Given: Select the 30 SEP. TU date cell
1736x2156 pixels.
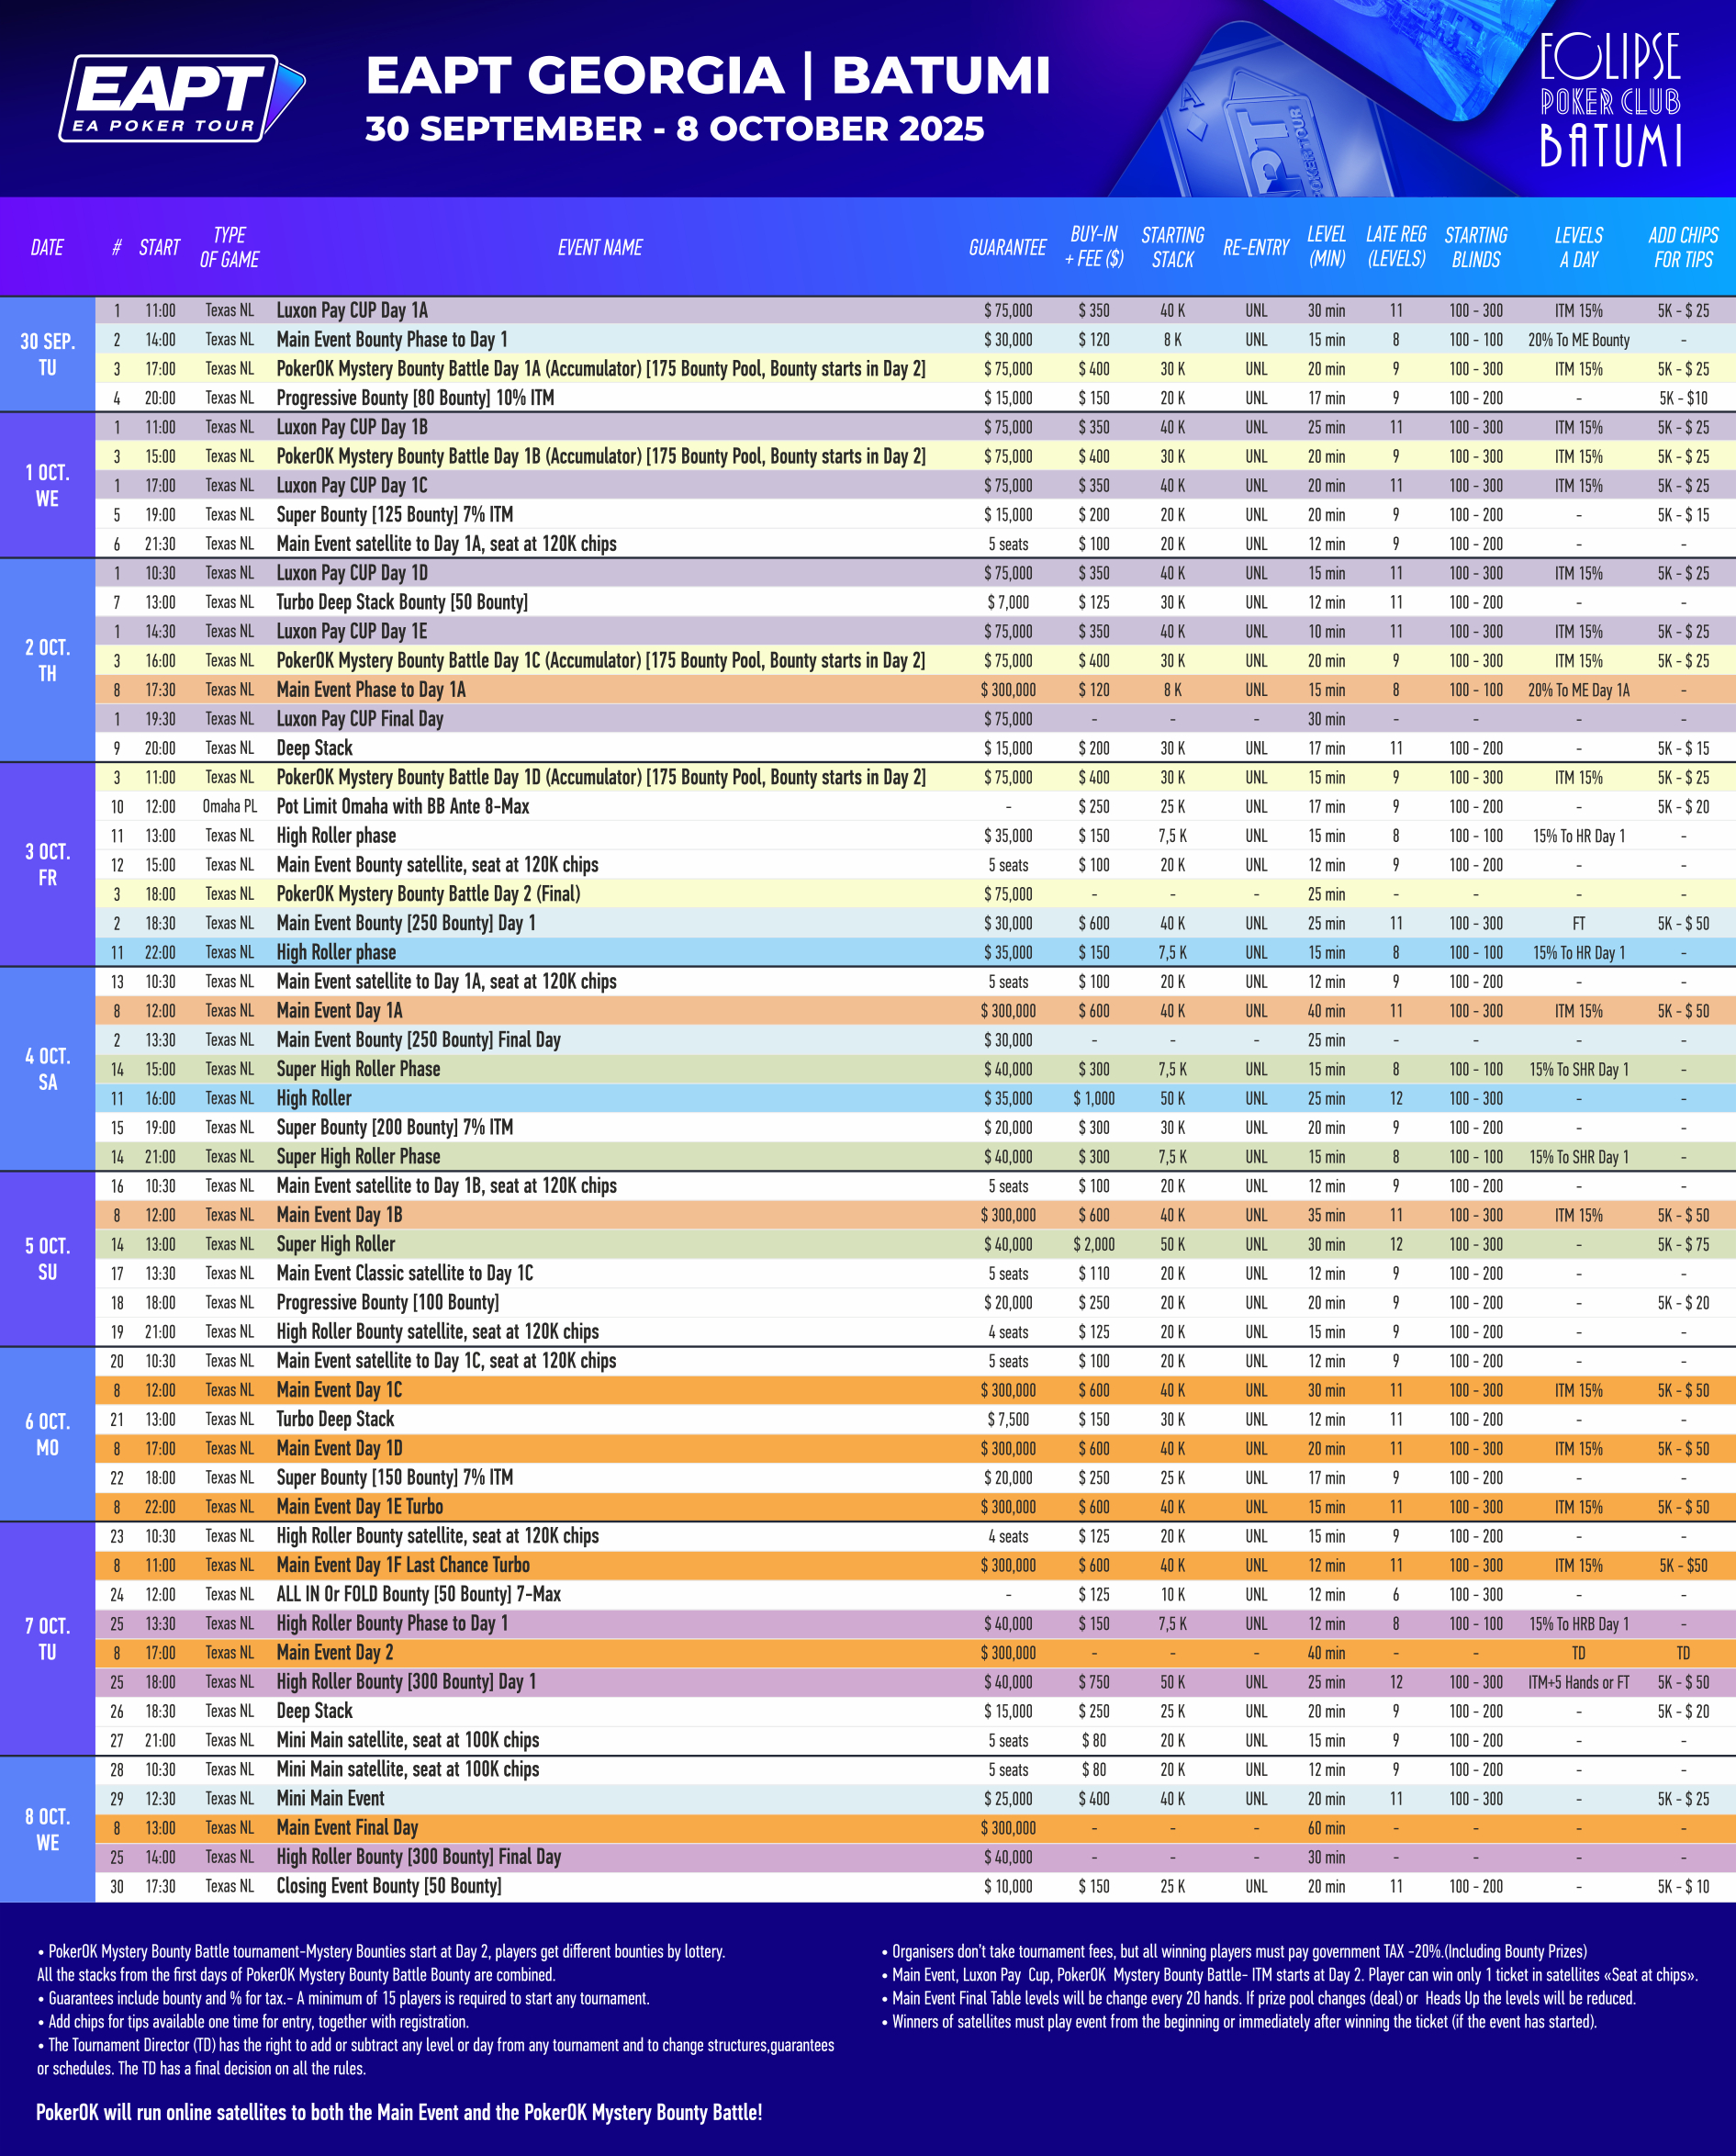Looking at the screenshot, I should coord(47,354).
